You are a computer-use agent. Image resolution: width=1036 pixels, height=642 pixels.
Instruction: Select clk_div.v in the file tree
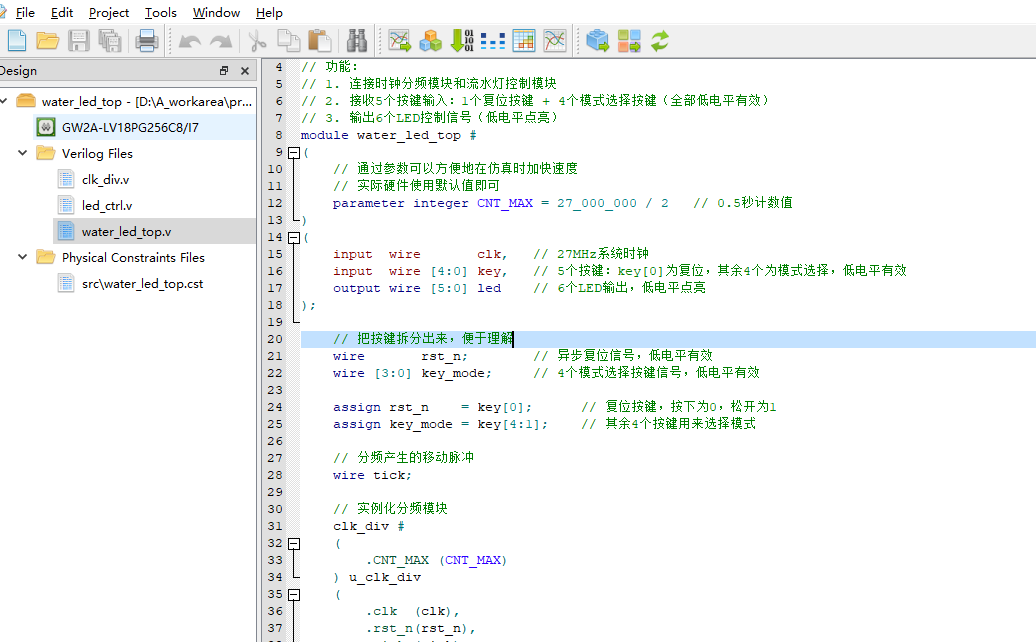click(105, 180)
